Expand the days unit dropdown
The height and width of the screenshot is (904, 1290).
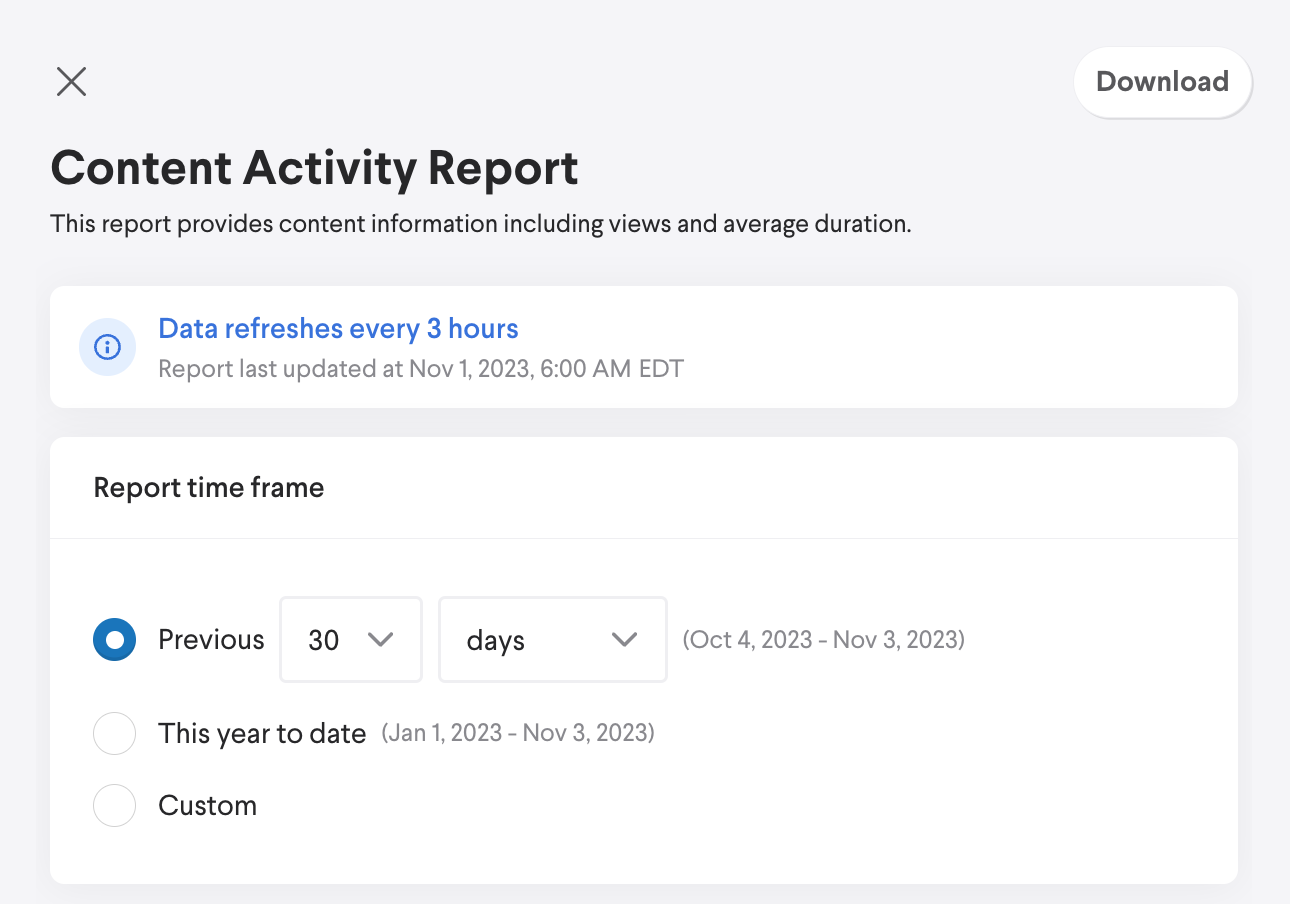[x=552, y=640]
